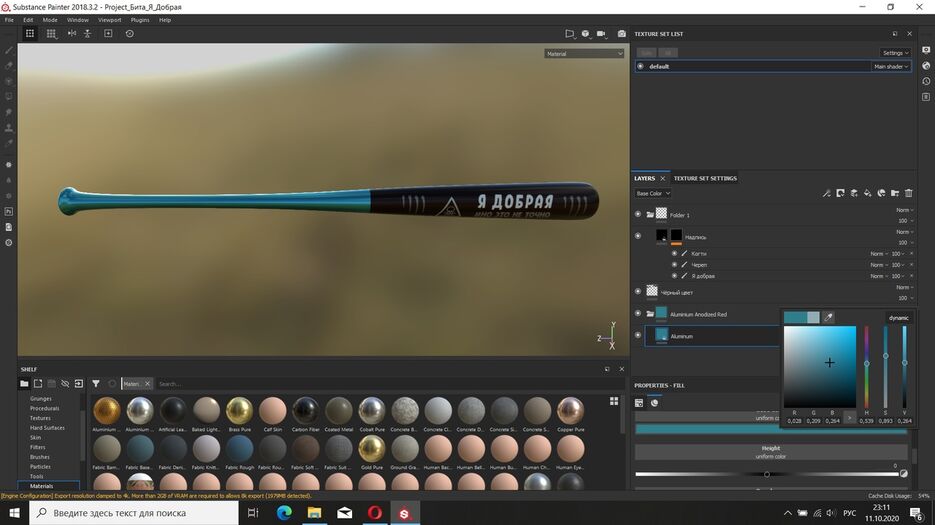Screen dimensions: 935x525
Task: Toggle visibility of the Череп effect
Action: 674,264
